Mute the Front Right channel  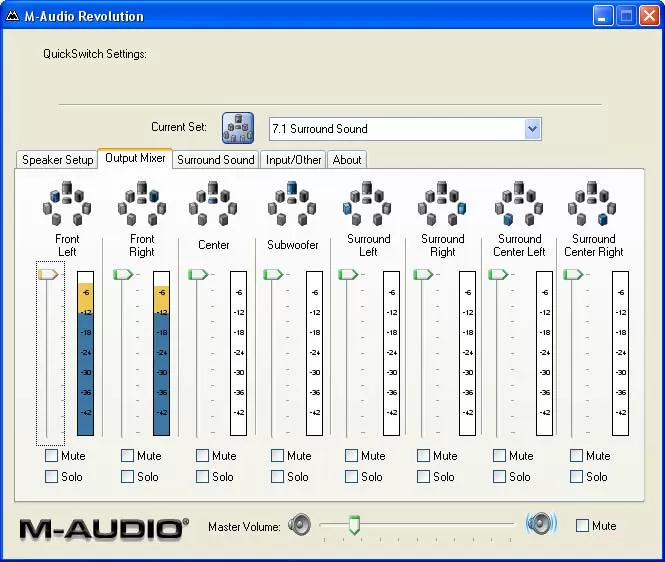tap(127, 456)
